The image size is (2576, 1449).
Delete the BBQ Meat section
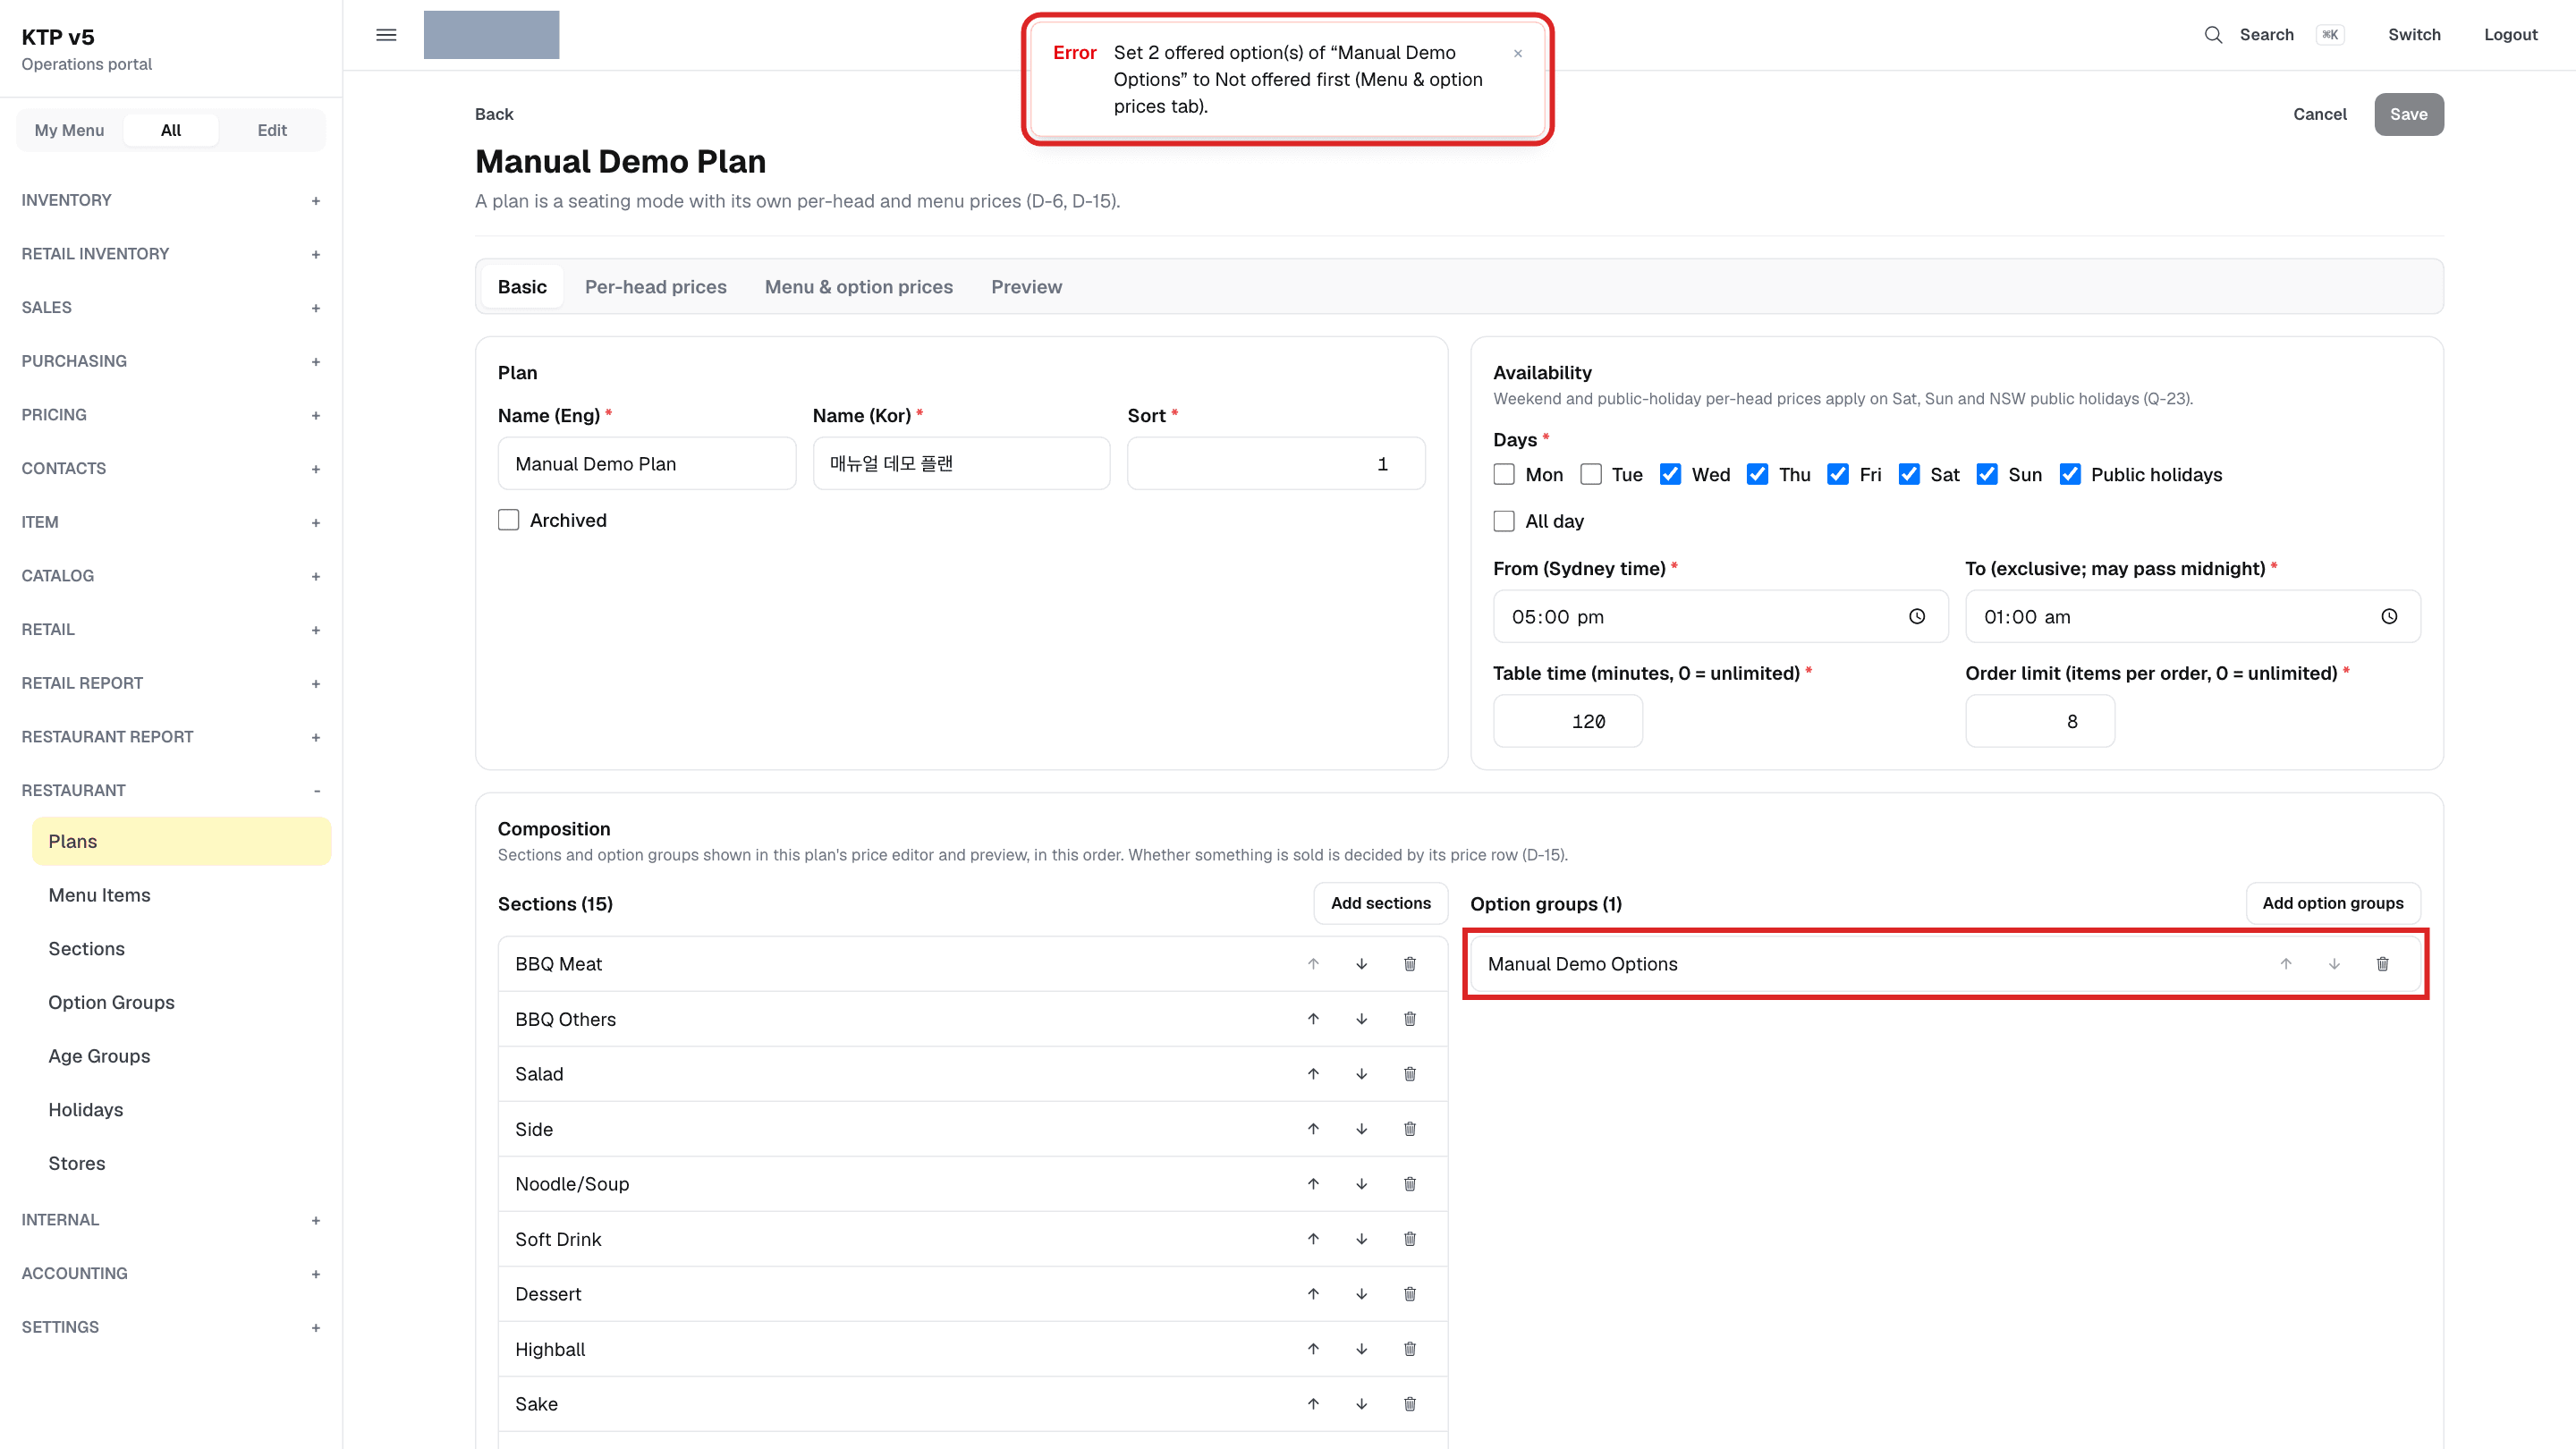pos(1409,964)
